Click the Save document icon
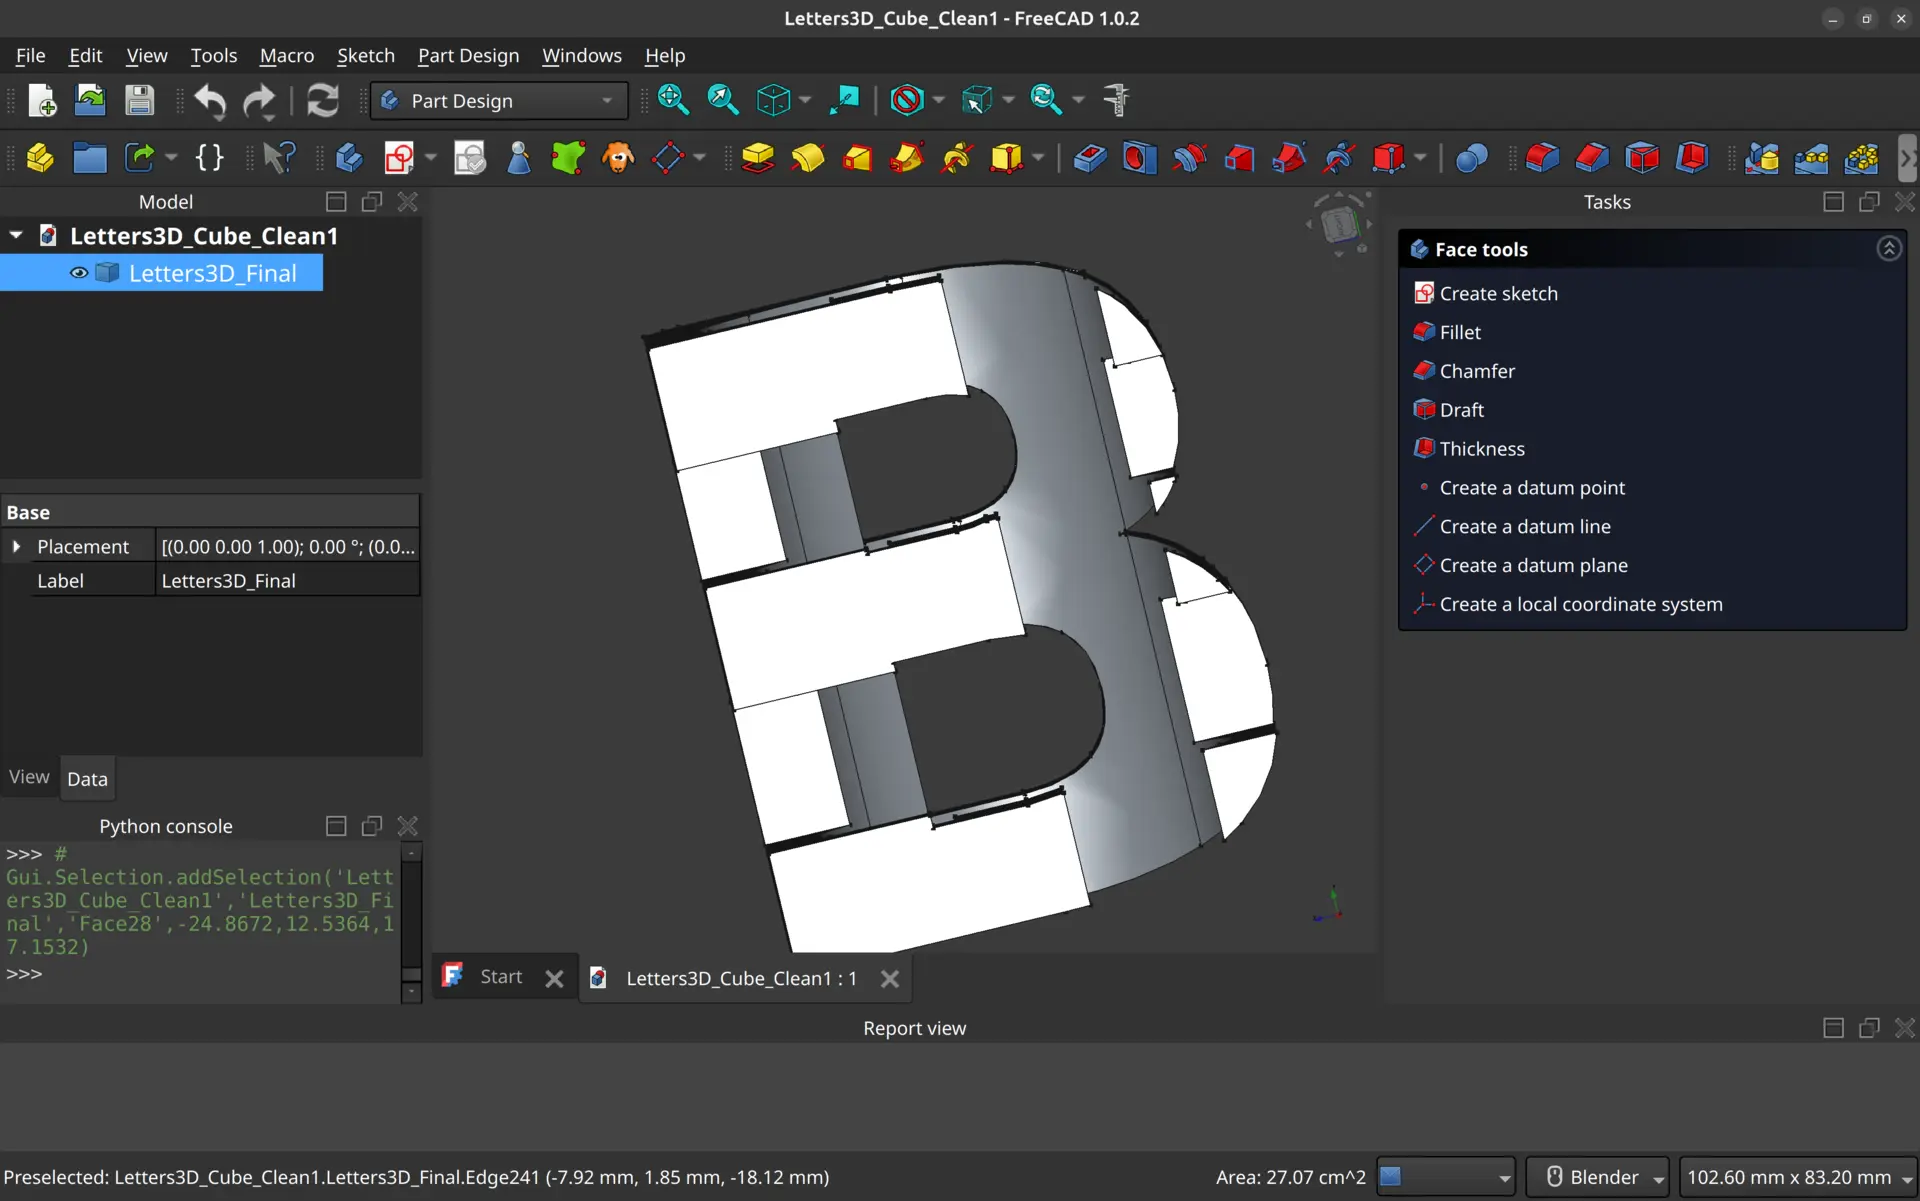 139,100
